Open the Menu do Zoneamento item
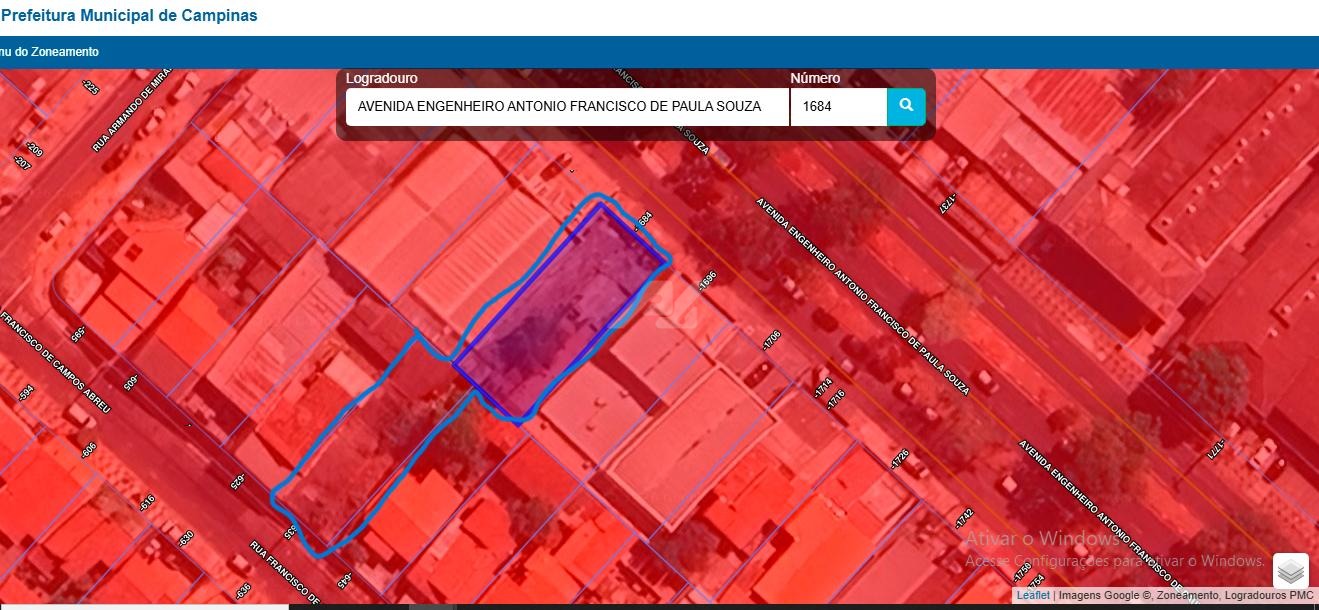1319x610 pixels. coord(50,52)
